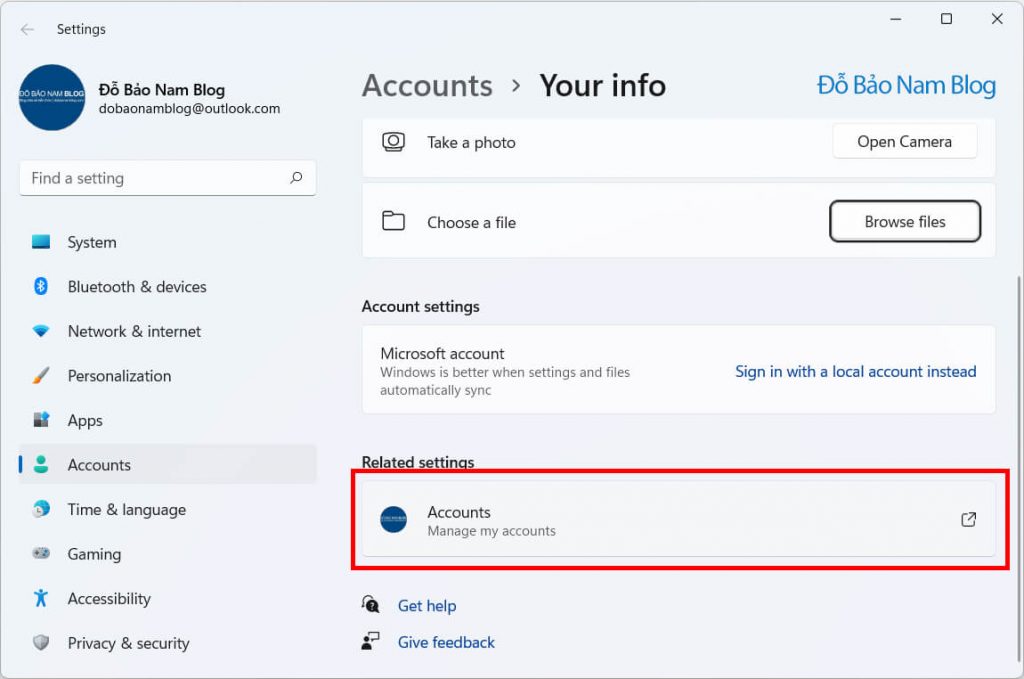
Task: Go to Network & internet
Action: (168, 331)
